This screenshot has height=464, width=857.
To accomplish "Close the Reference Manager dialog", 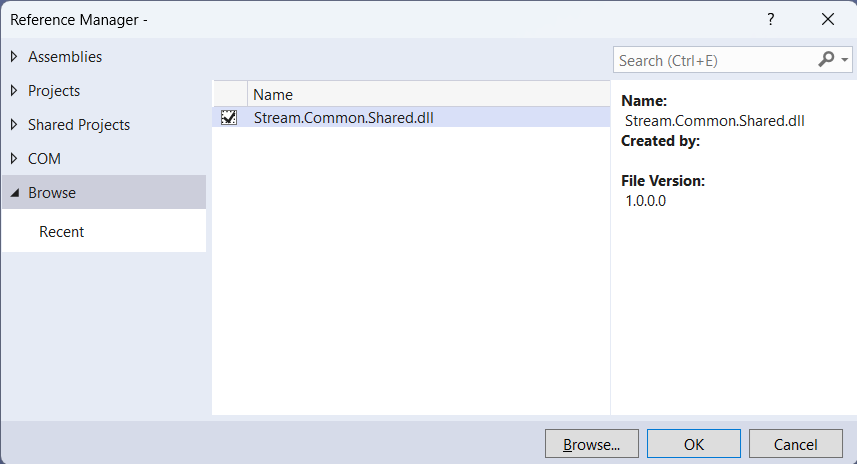I will pyautogui.click(x=827, y=19).
